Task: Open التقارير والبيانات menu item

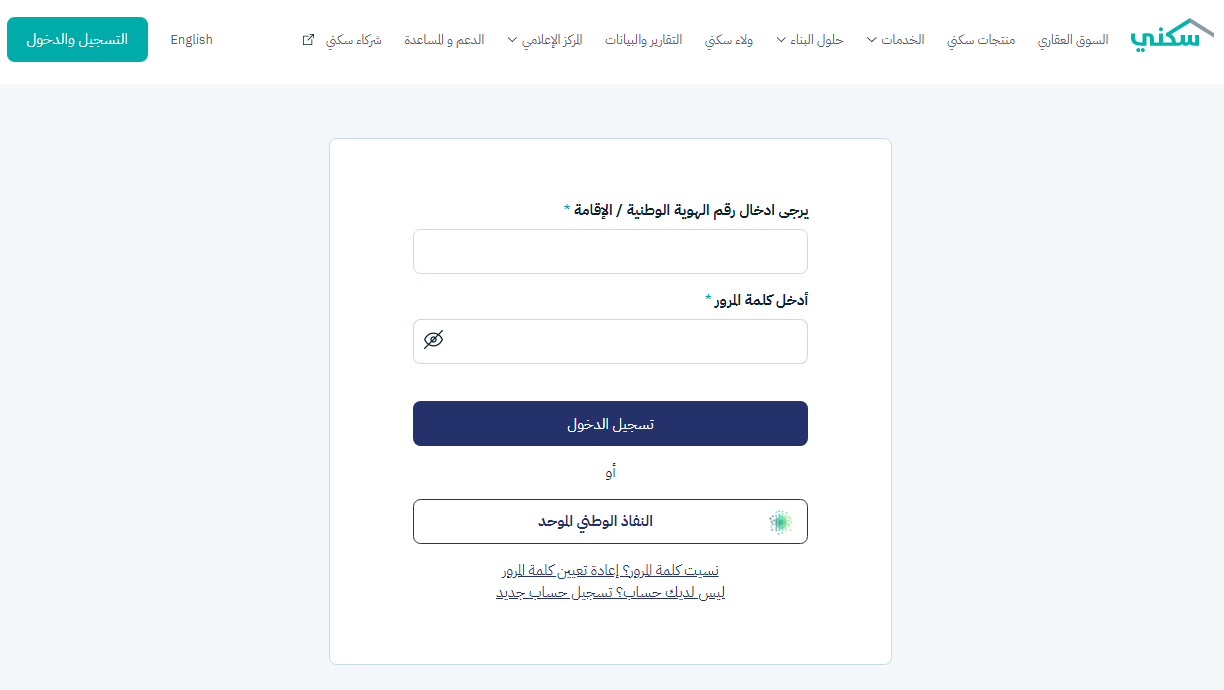Action: tap(644, 40)
